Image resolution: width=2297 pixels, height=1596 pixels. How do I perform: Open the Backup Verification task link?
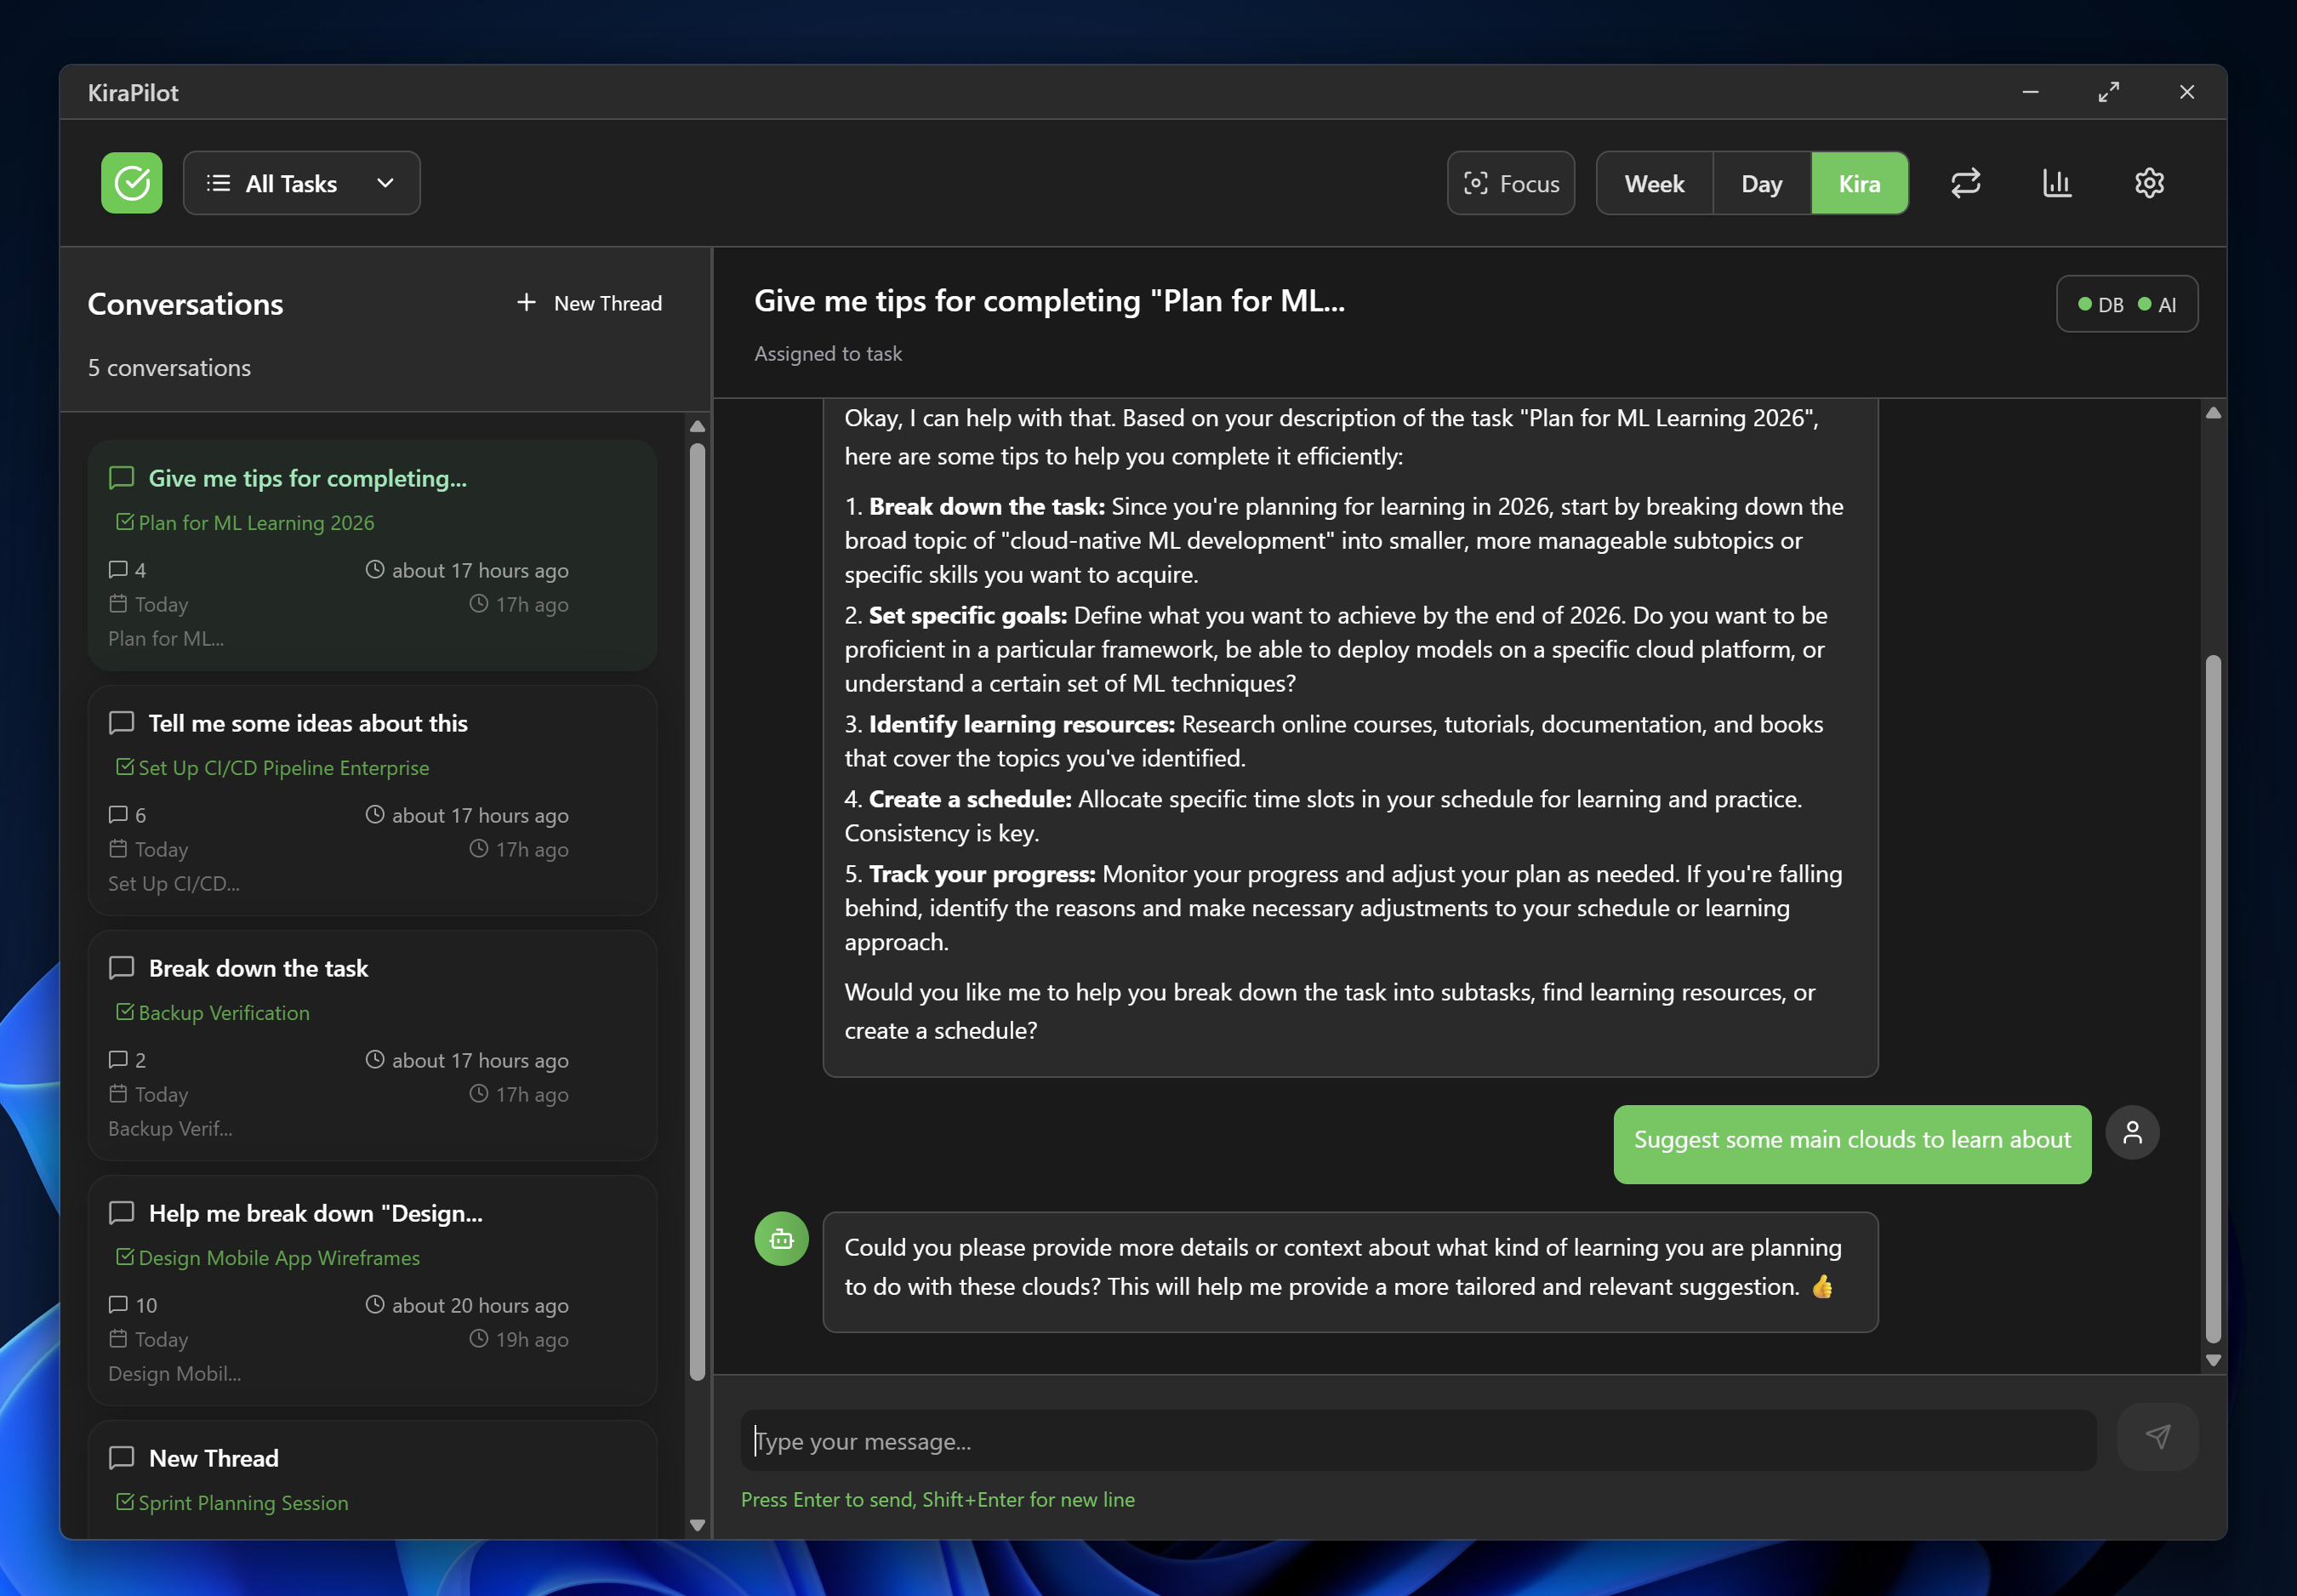point(224,1013)
